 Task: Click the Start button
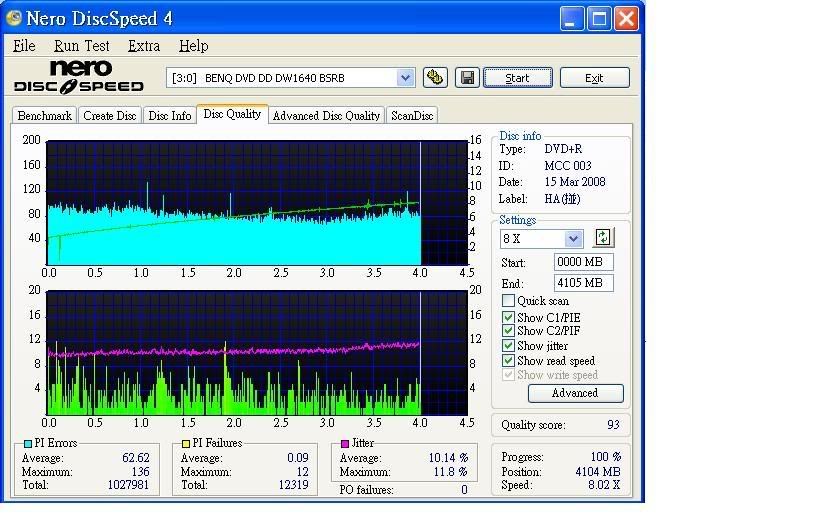pos(518,78)
